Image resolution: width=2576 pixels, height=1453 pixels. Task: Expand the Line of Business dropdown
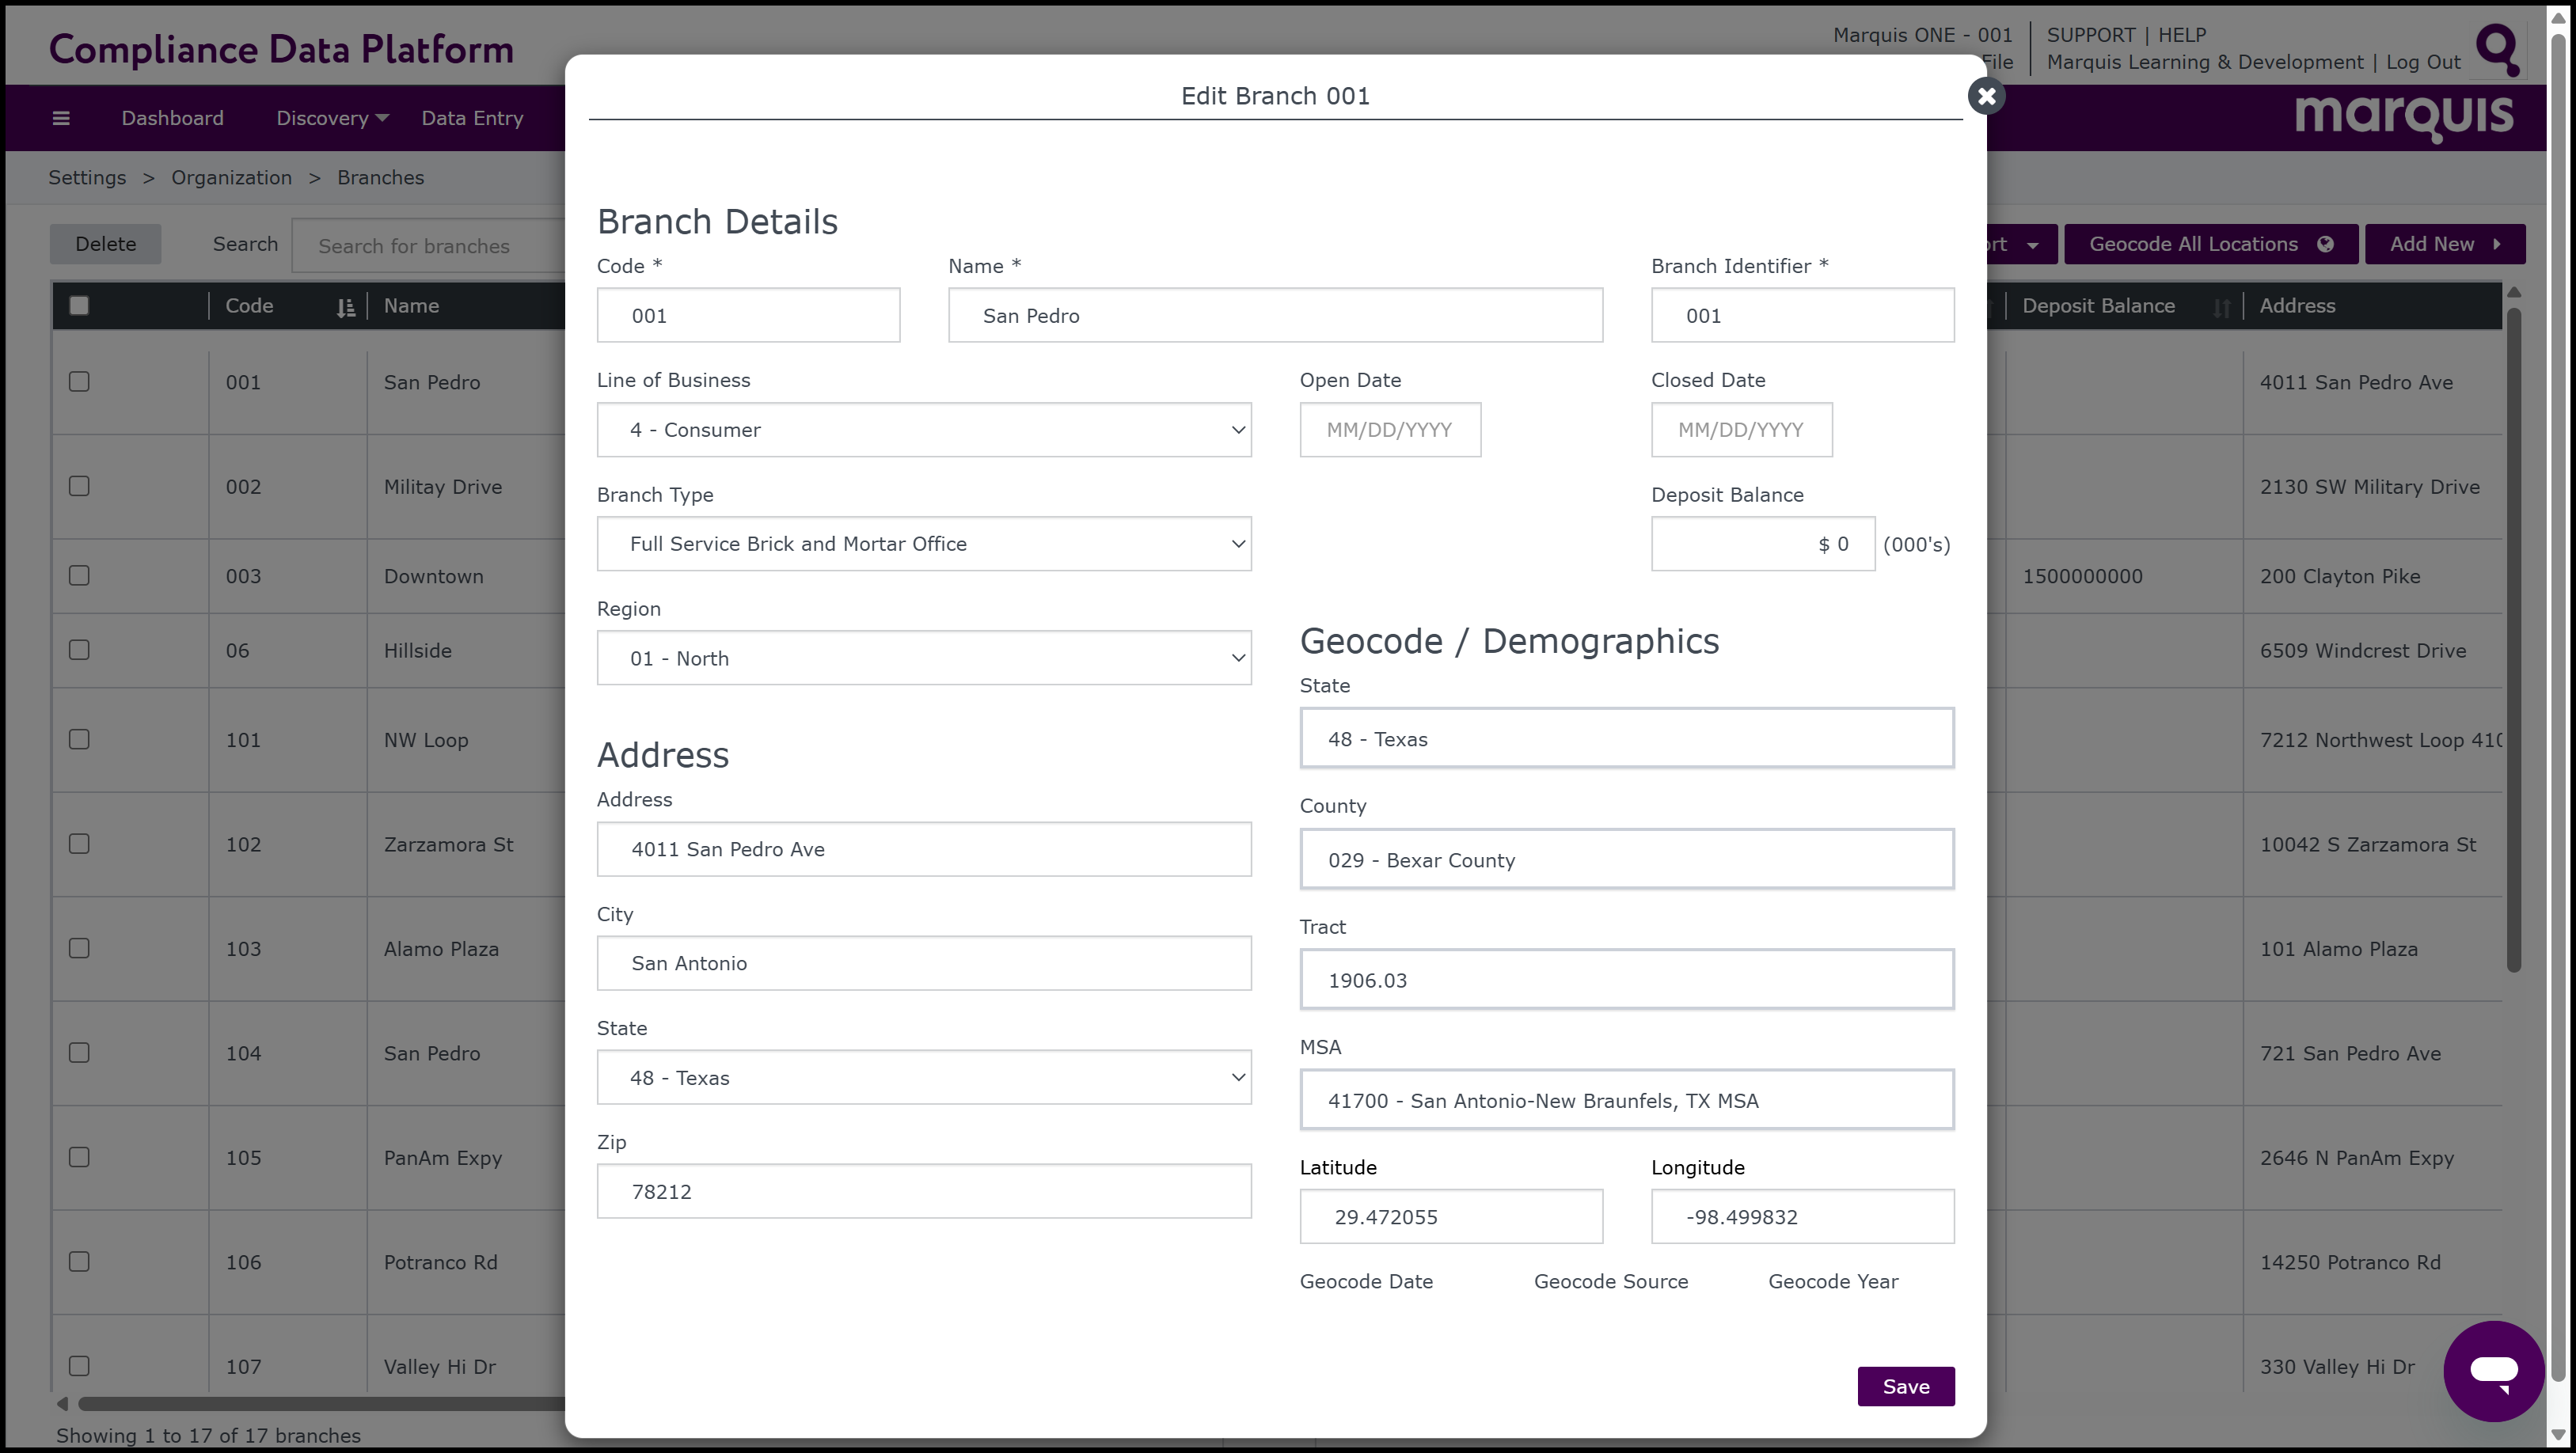[923, 430]
